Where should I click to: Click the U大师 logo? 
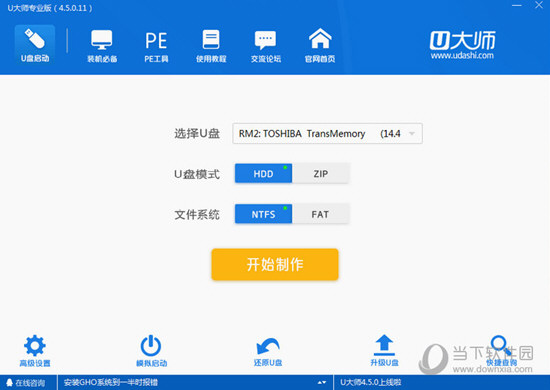pyautogui.click(x=462, y=40)
